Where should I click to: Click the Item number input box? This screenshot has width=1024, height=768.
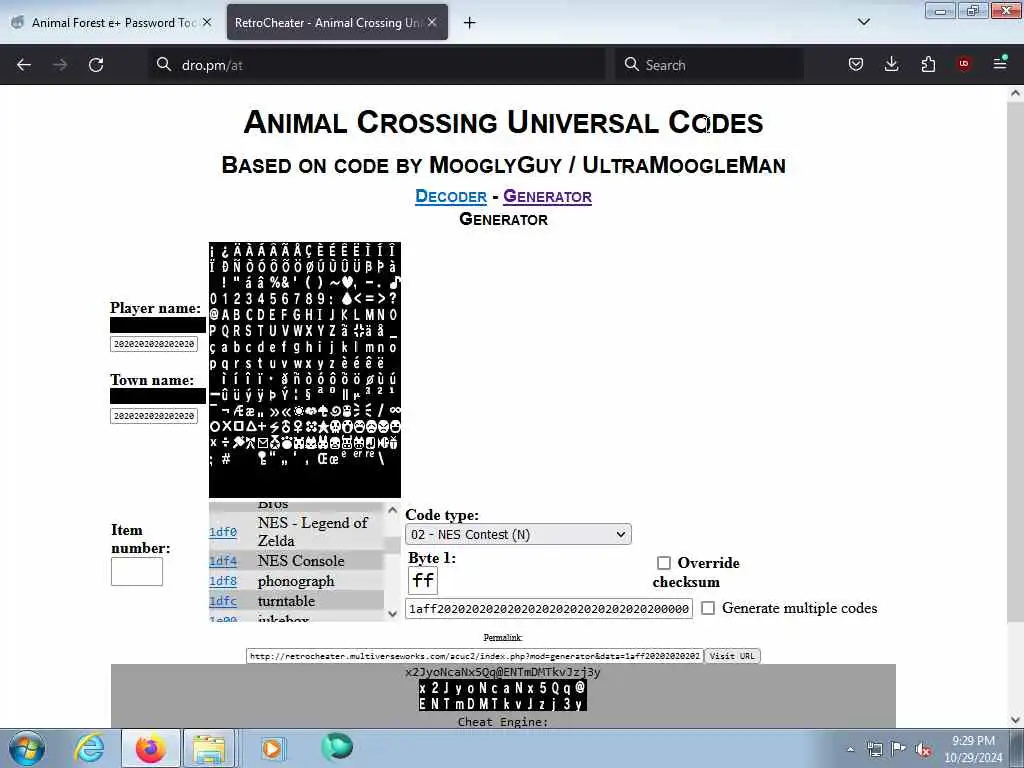coord(136,571)
